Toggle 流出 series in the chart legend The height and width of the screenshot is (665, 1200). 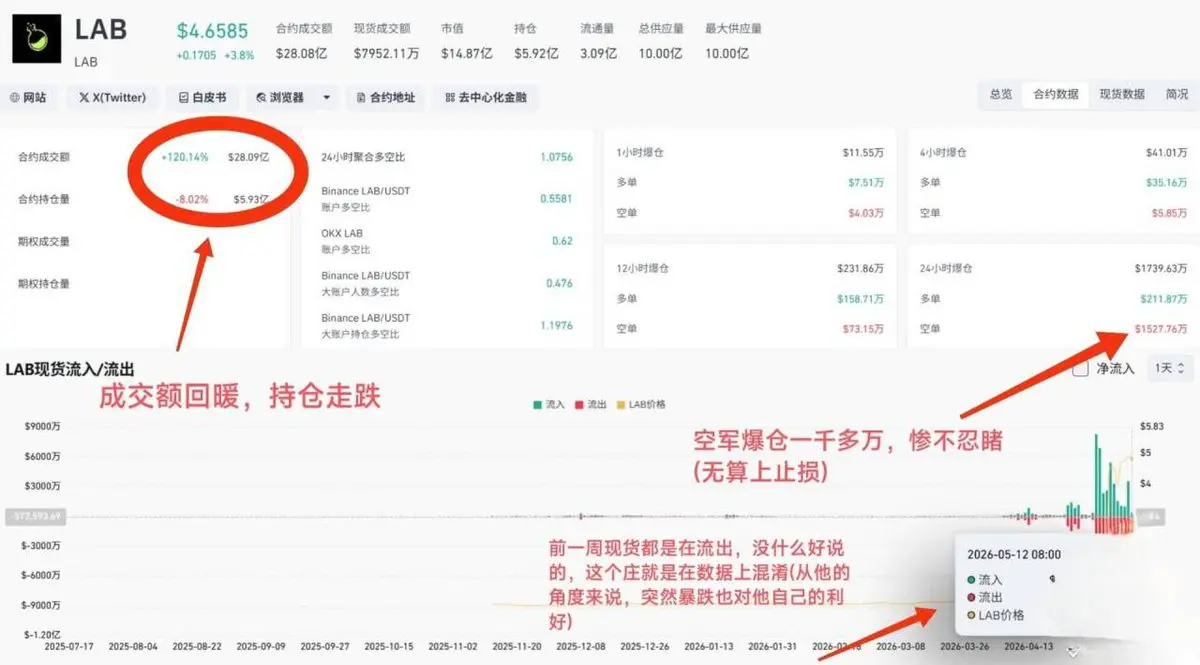click(x=593, y=404)
